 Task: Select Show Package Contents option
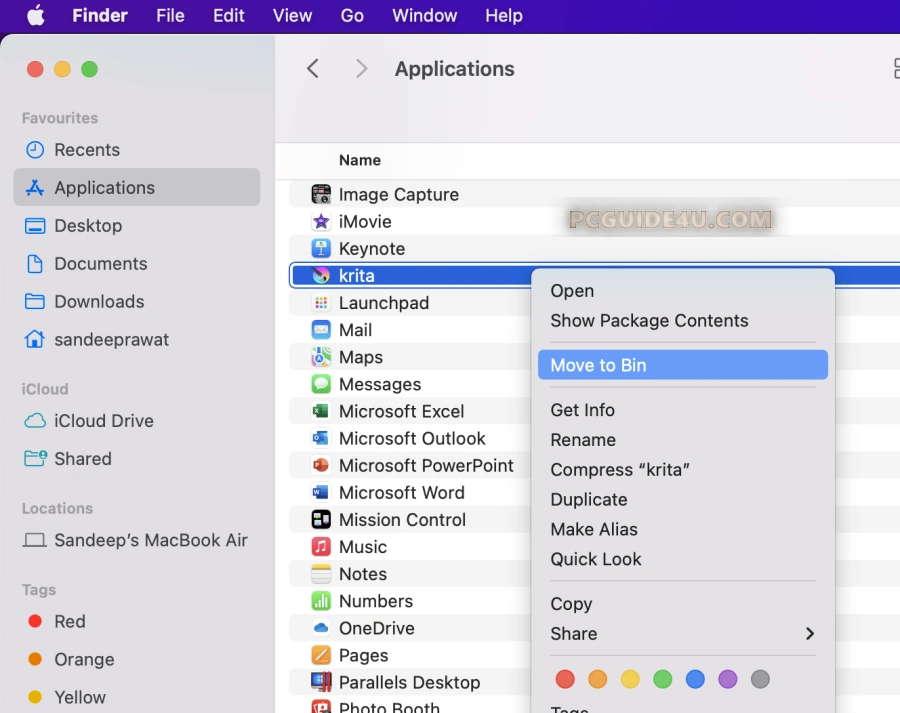tap(649, 321)
